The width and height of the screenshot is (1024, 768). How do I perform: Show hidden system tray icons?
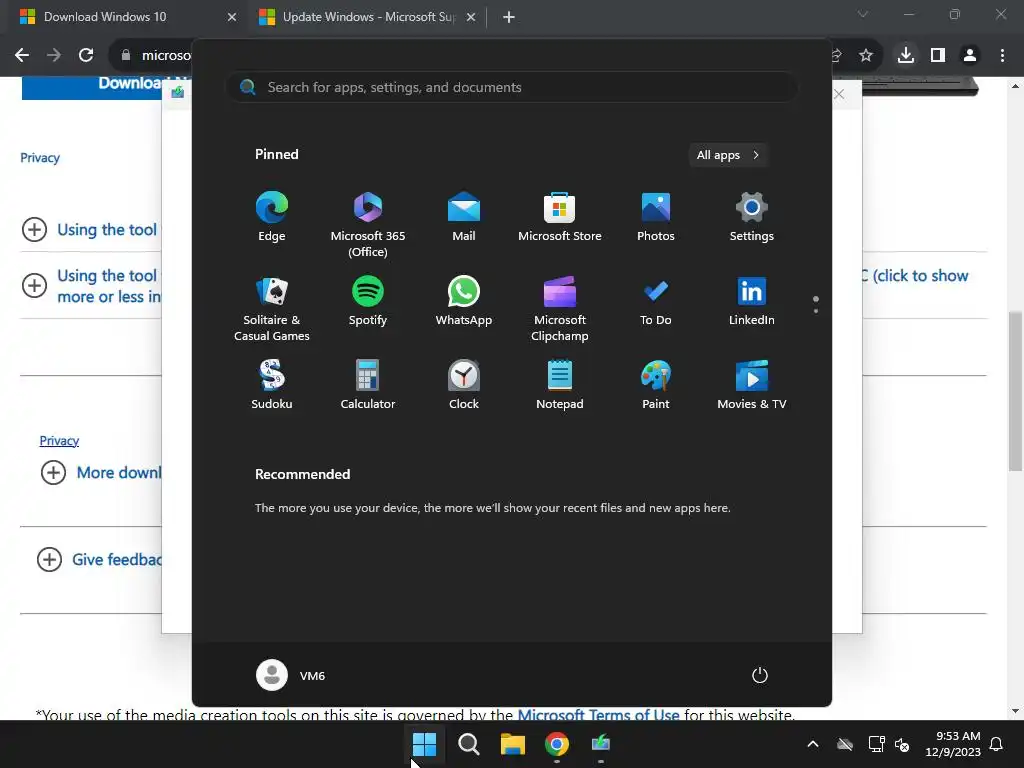click(813, 744)
